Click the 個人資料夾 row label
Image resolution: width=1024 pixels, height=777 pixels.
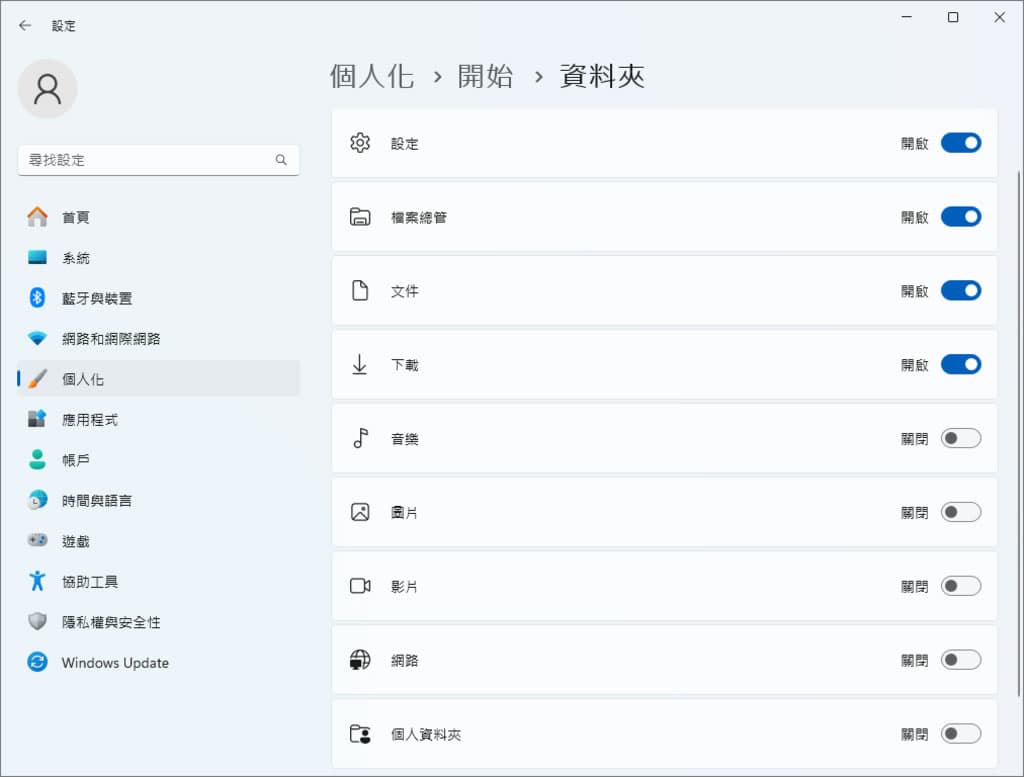(426, 735)
